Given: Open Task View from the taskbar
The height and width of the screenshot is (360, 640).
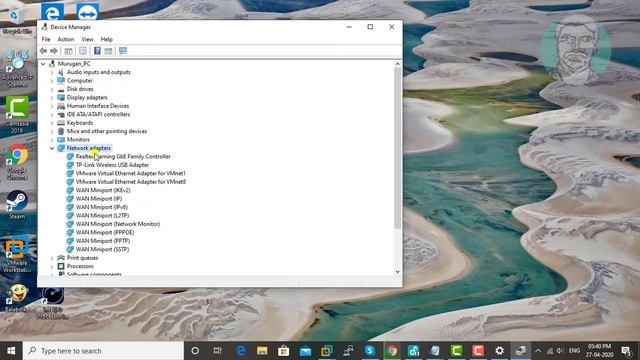Looking at the screenshot, I should click(217, 351).
